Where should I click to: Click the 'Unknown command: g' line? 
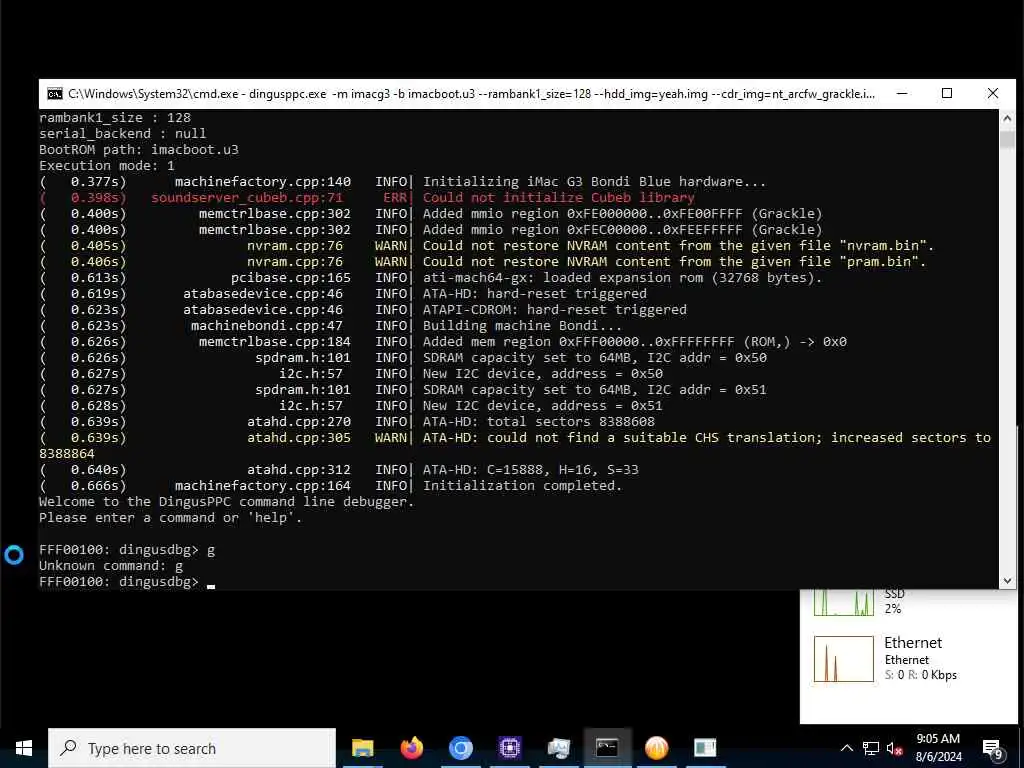pos(111,566)
